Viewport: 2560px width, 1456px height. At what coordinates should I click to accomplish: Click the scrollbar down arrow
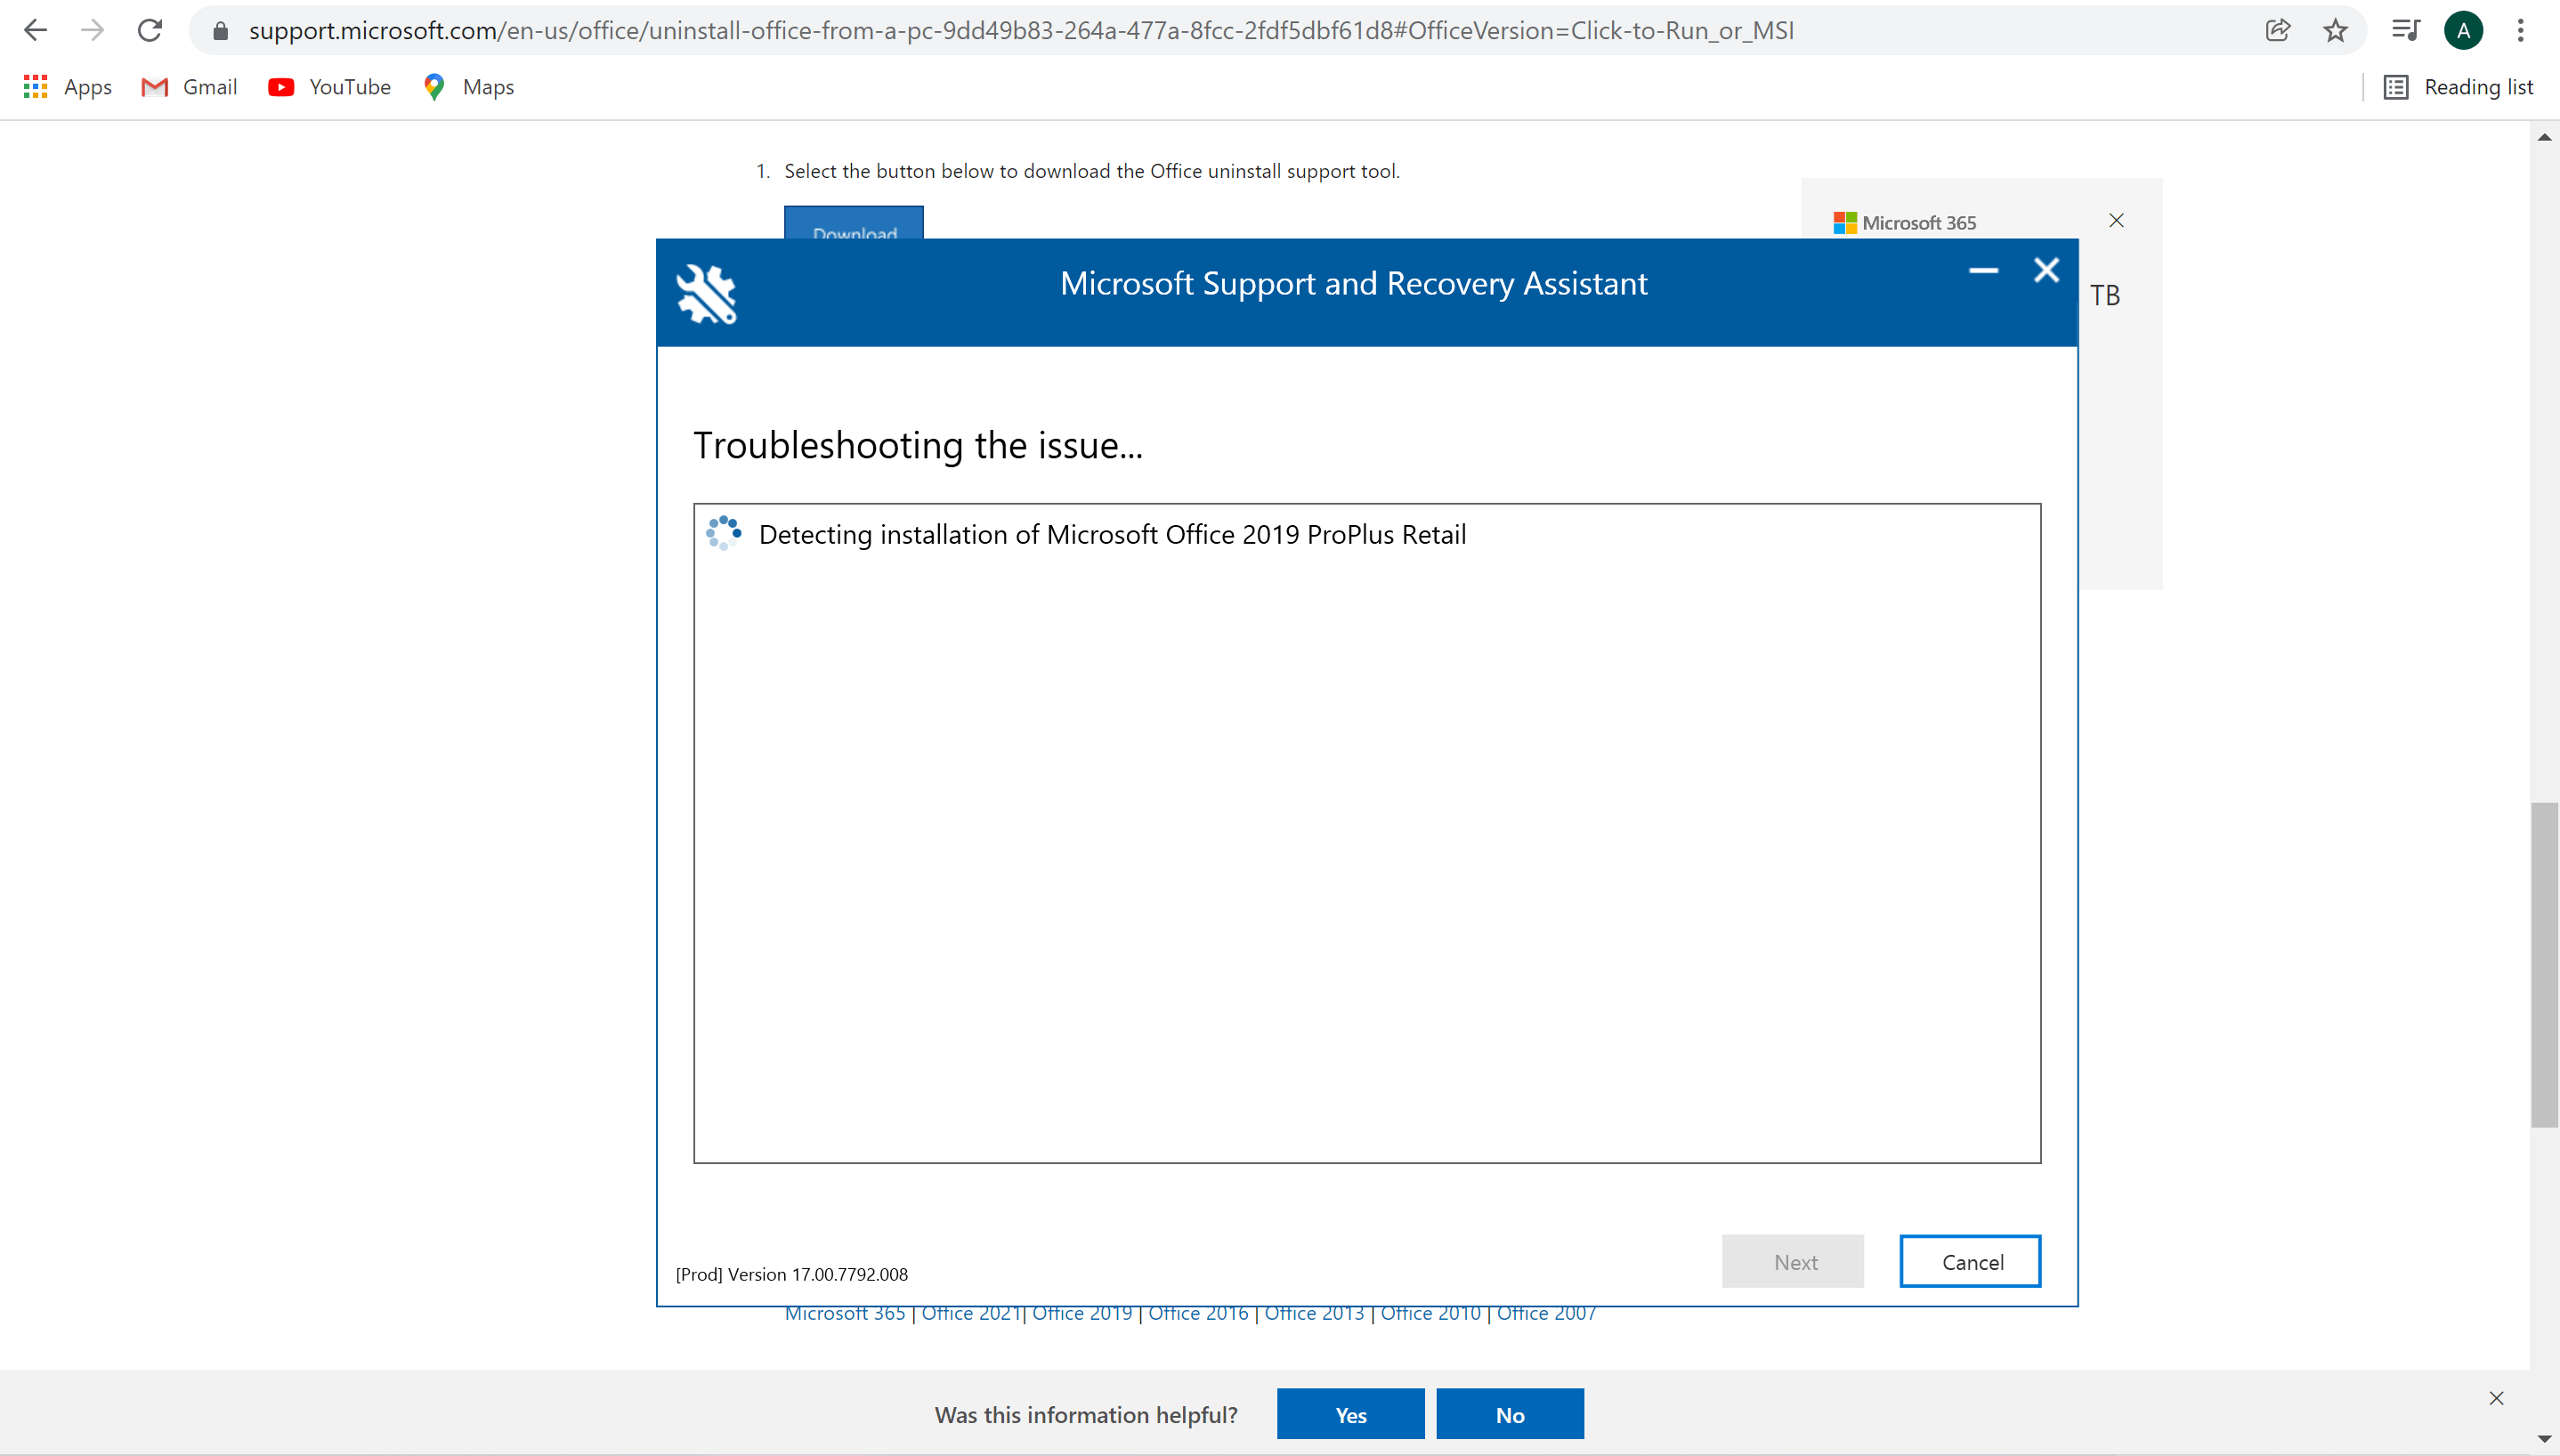(2544, 1440)
